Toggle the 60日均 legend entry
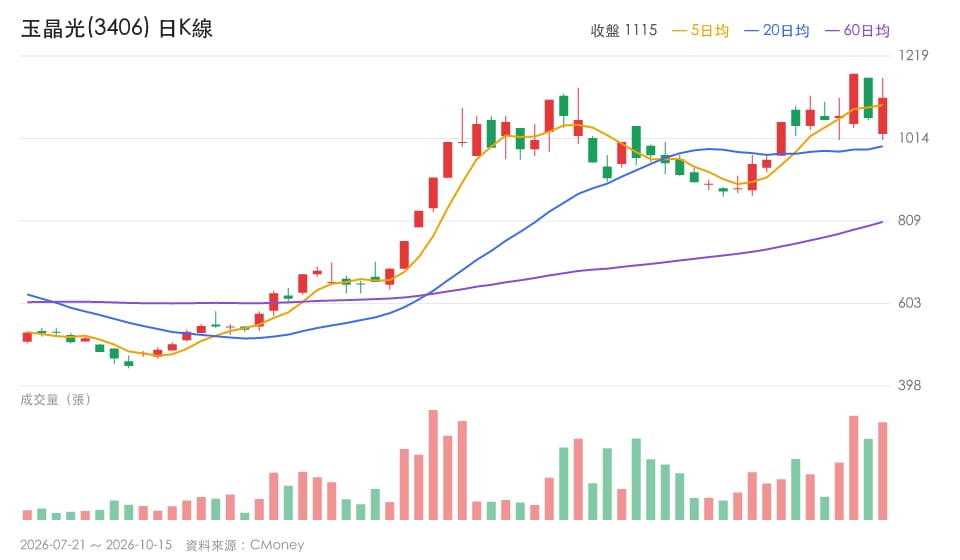Screen dimensions: 960x560 (857, 30)
